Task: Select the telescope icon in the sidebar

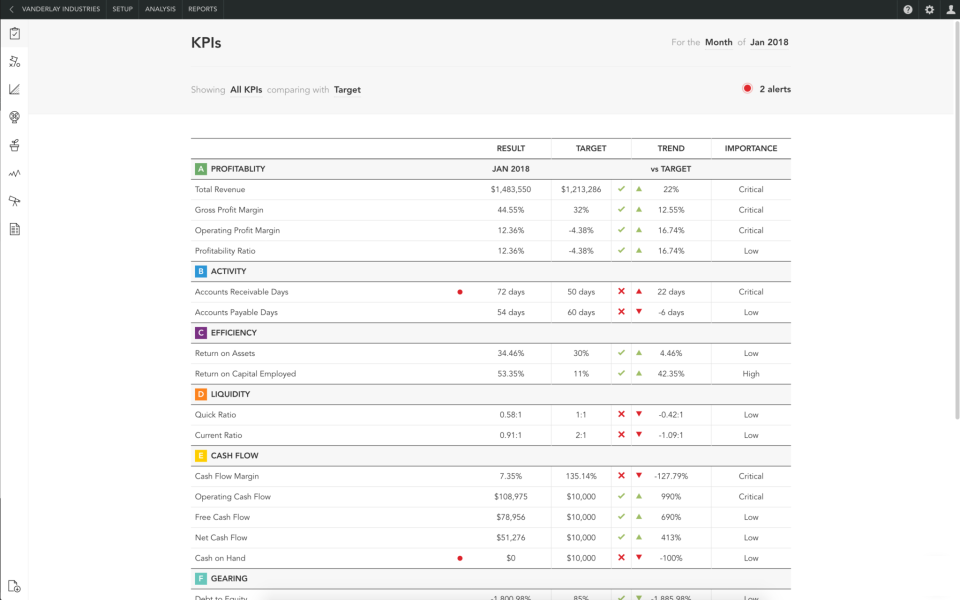Action: click(x=14, y=201)
